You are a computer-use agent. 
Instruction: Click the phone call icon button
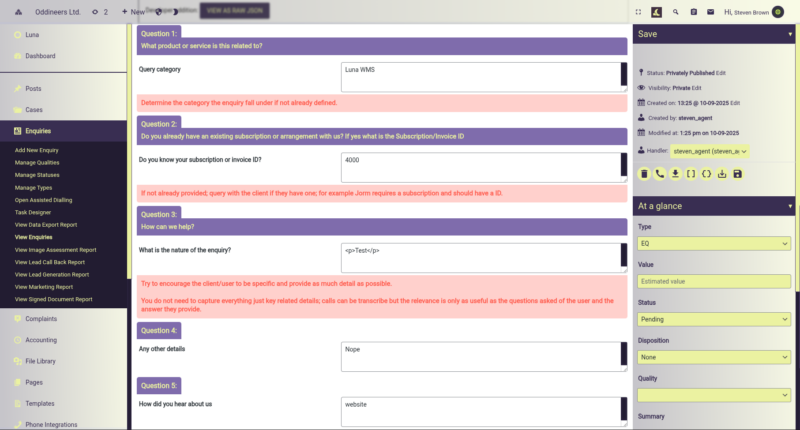(660, 174)
